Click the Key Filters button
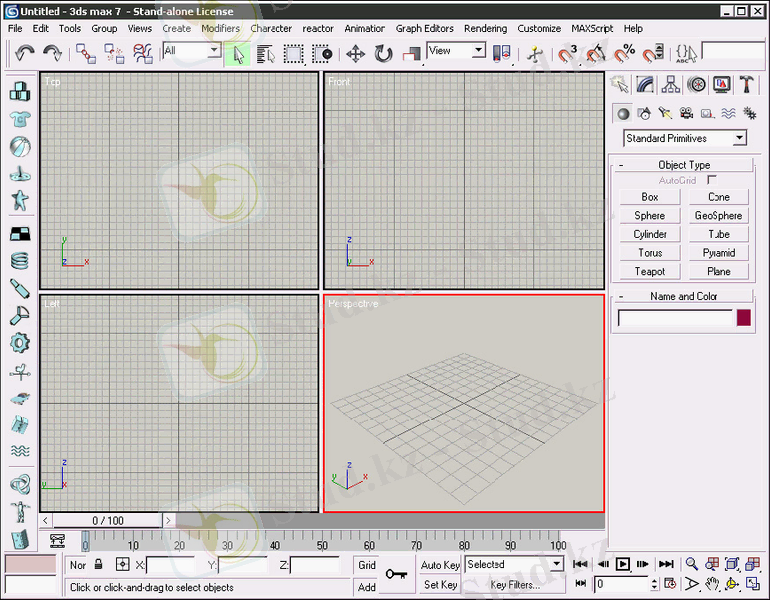 click(515, 585)
